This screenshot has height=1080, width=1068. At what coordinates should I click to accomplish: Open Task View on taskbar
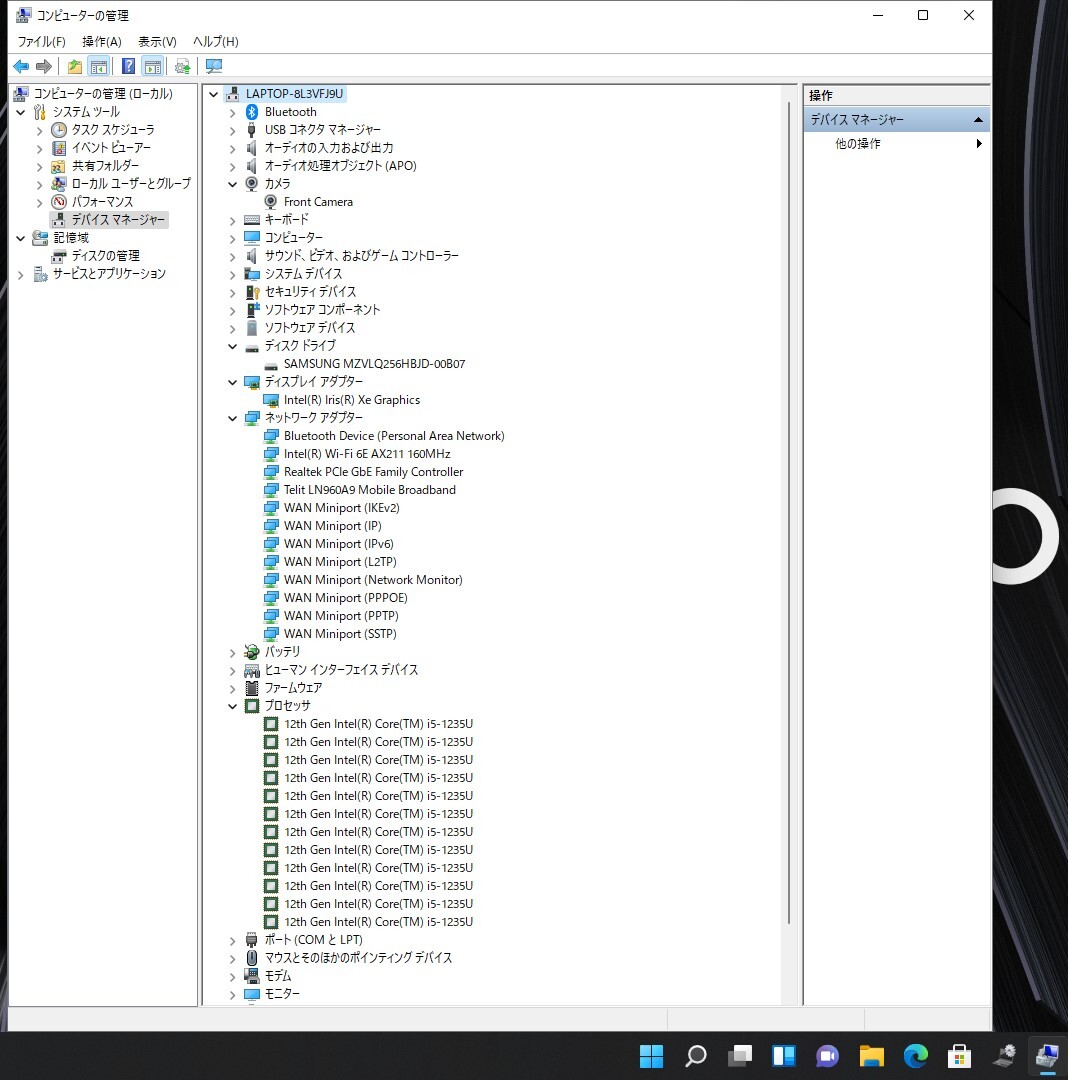(740, 1055)
